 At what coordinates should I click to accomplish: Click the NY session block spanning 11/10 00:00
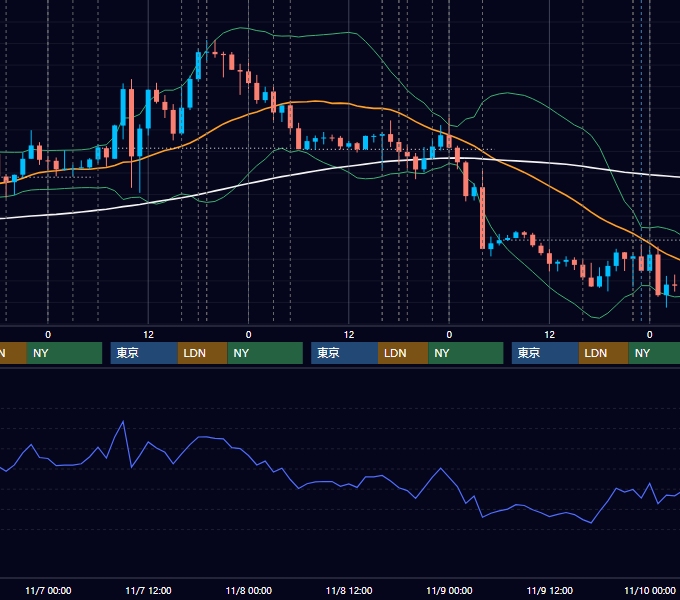pos(654,353)
